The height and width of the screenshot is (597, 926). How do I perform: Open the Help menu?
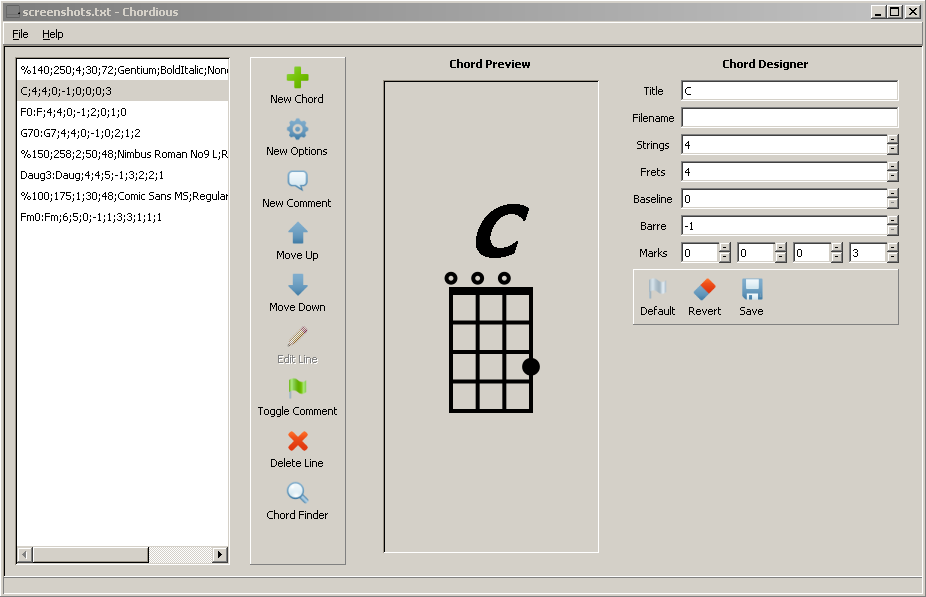52,34
